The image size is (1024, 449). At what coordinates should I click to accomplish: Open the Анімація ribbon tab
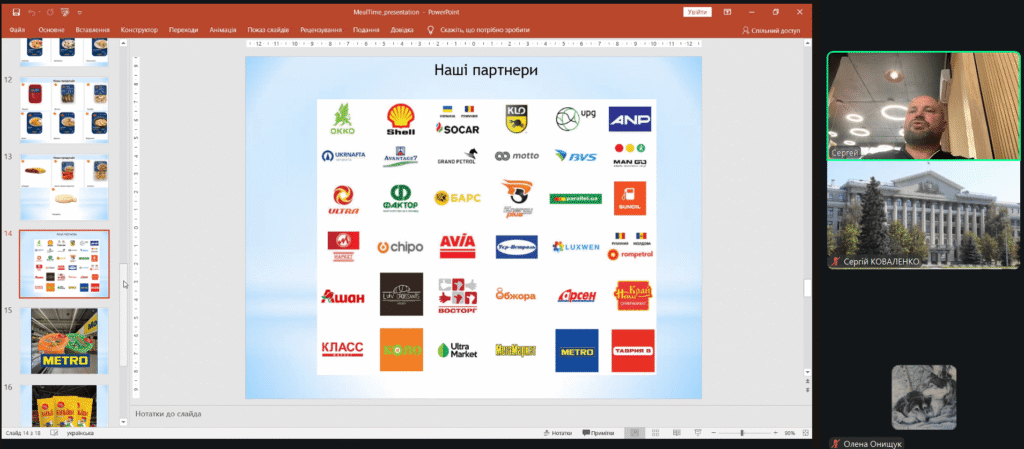tap(230, 30)
